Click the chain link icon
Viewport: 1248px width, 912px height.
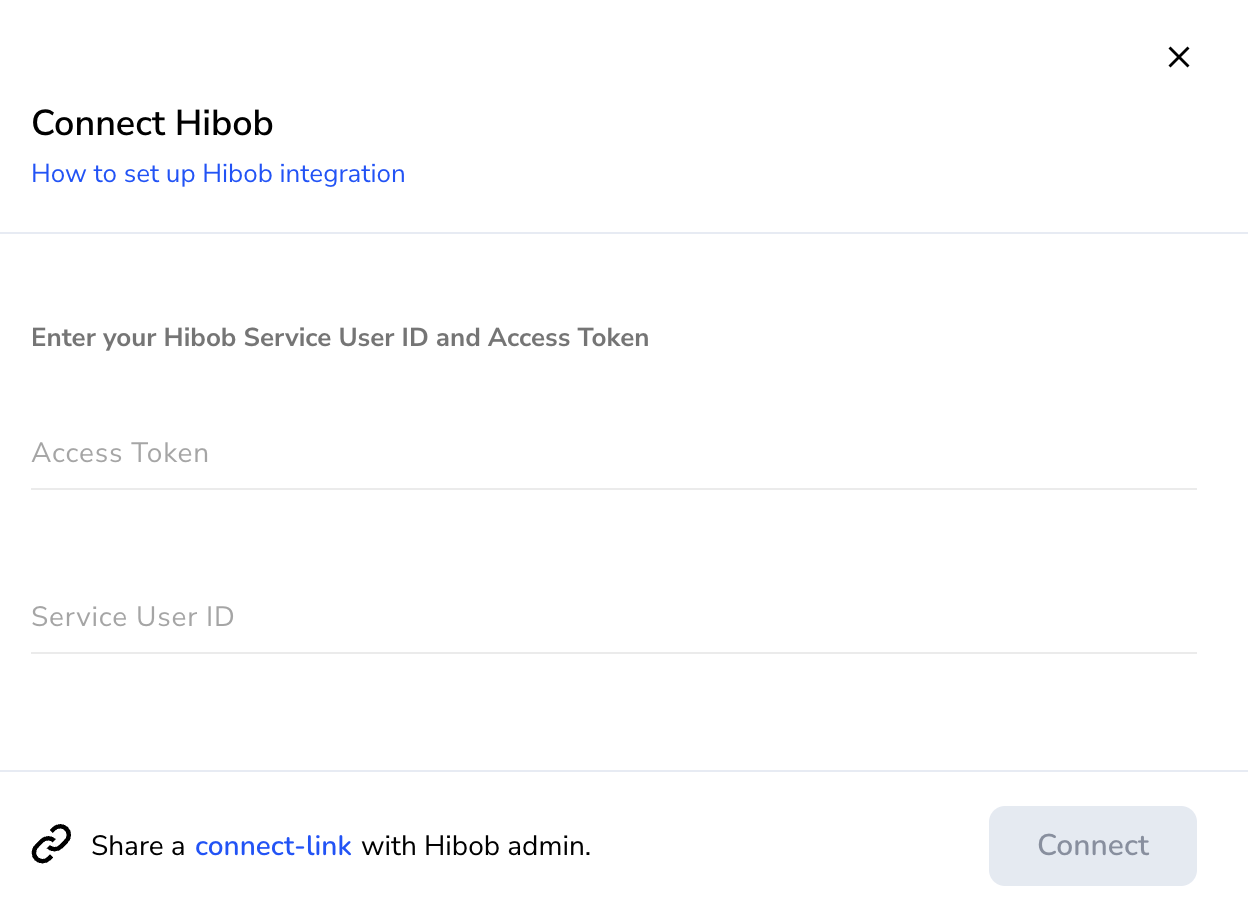51,845
